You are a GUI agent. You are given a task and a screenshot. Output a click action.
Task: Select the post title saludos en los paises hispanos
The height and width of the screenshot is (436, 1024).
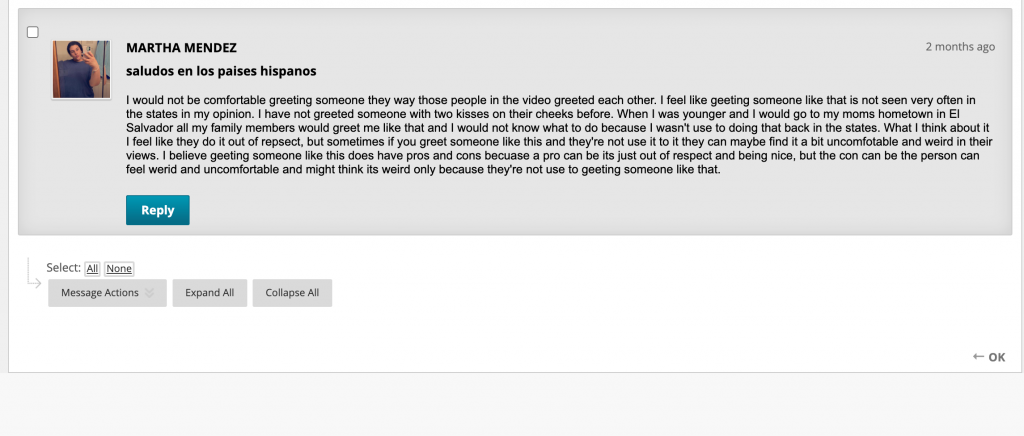click(x=221, y=71)
